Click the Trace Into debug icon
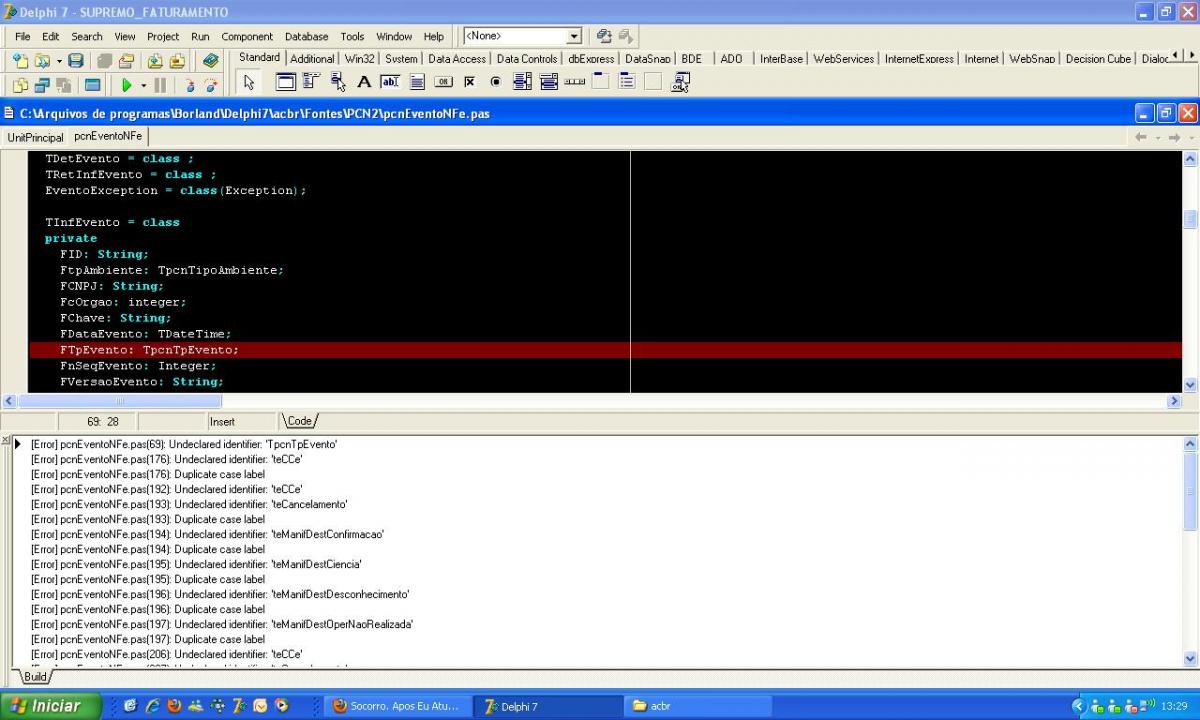 tap(190, 85)
